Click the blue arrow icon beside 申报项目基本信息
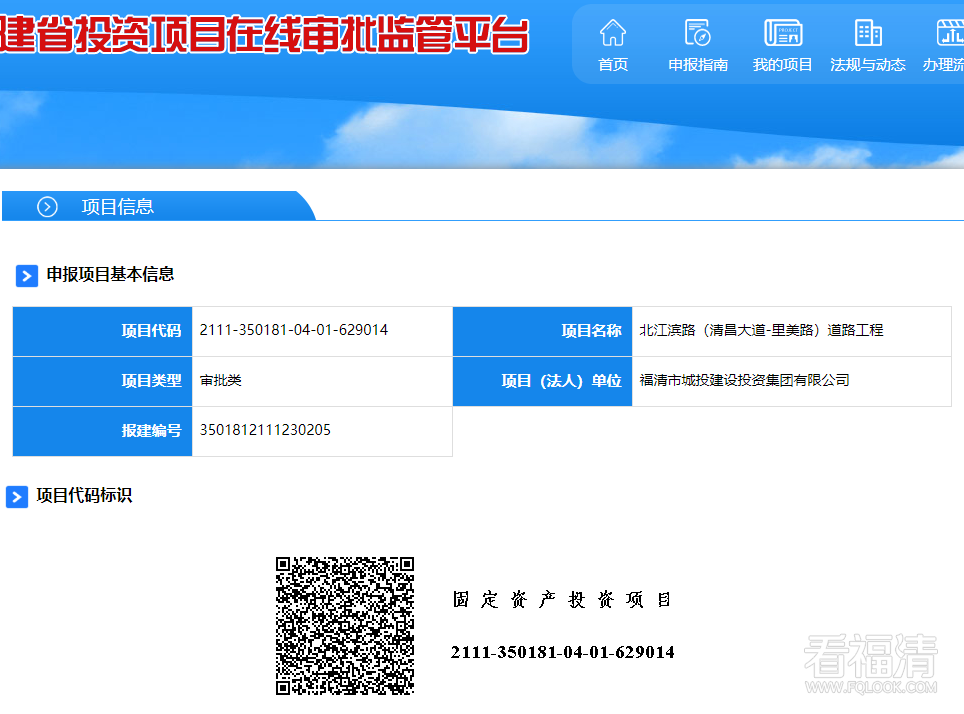964x714 pixels. click(x=27, y=275)
